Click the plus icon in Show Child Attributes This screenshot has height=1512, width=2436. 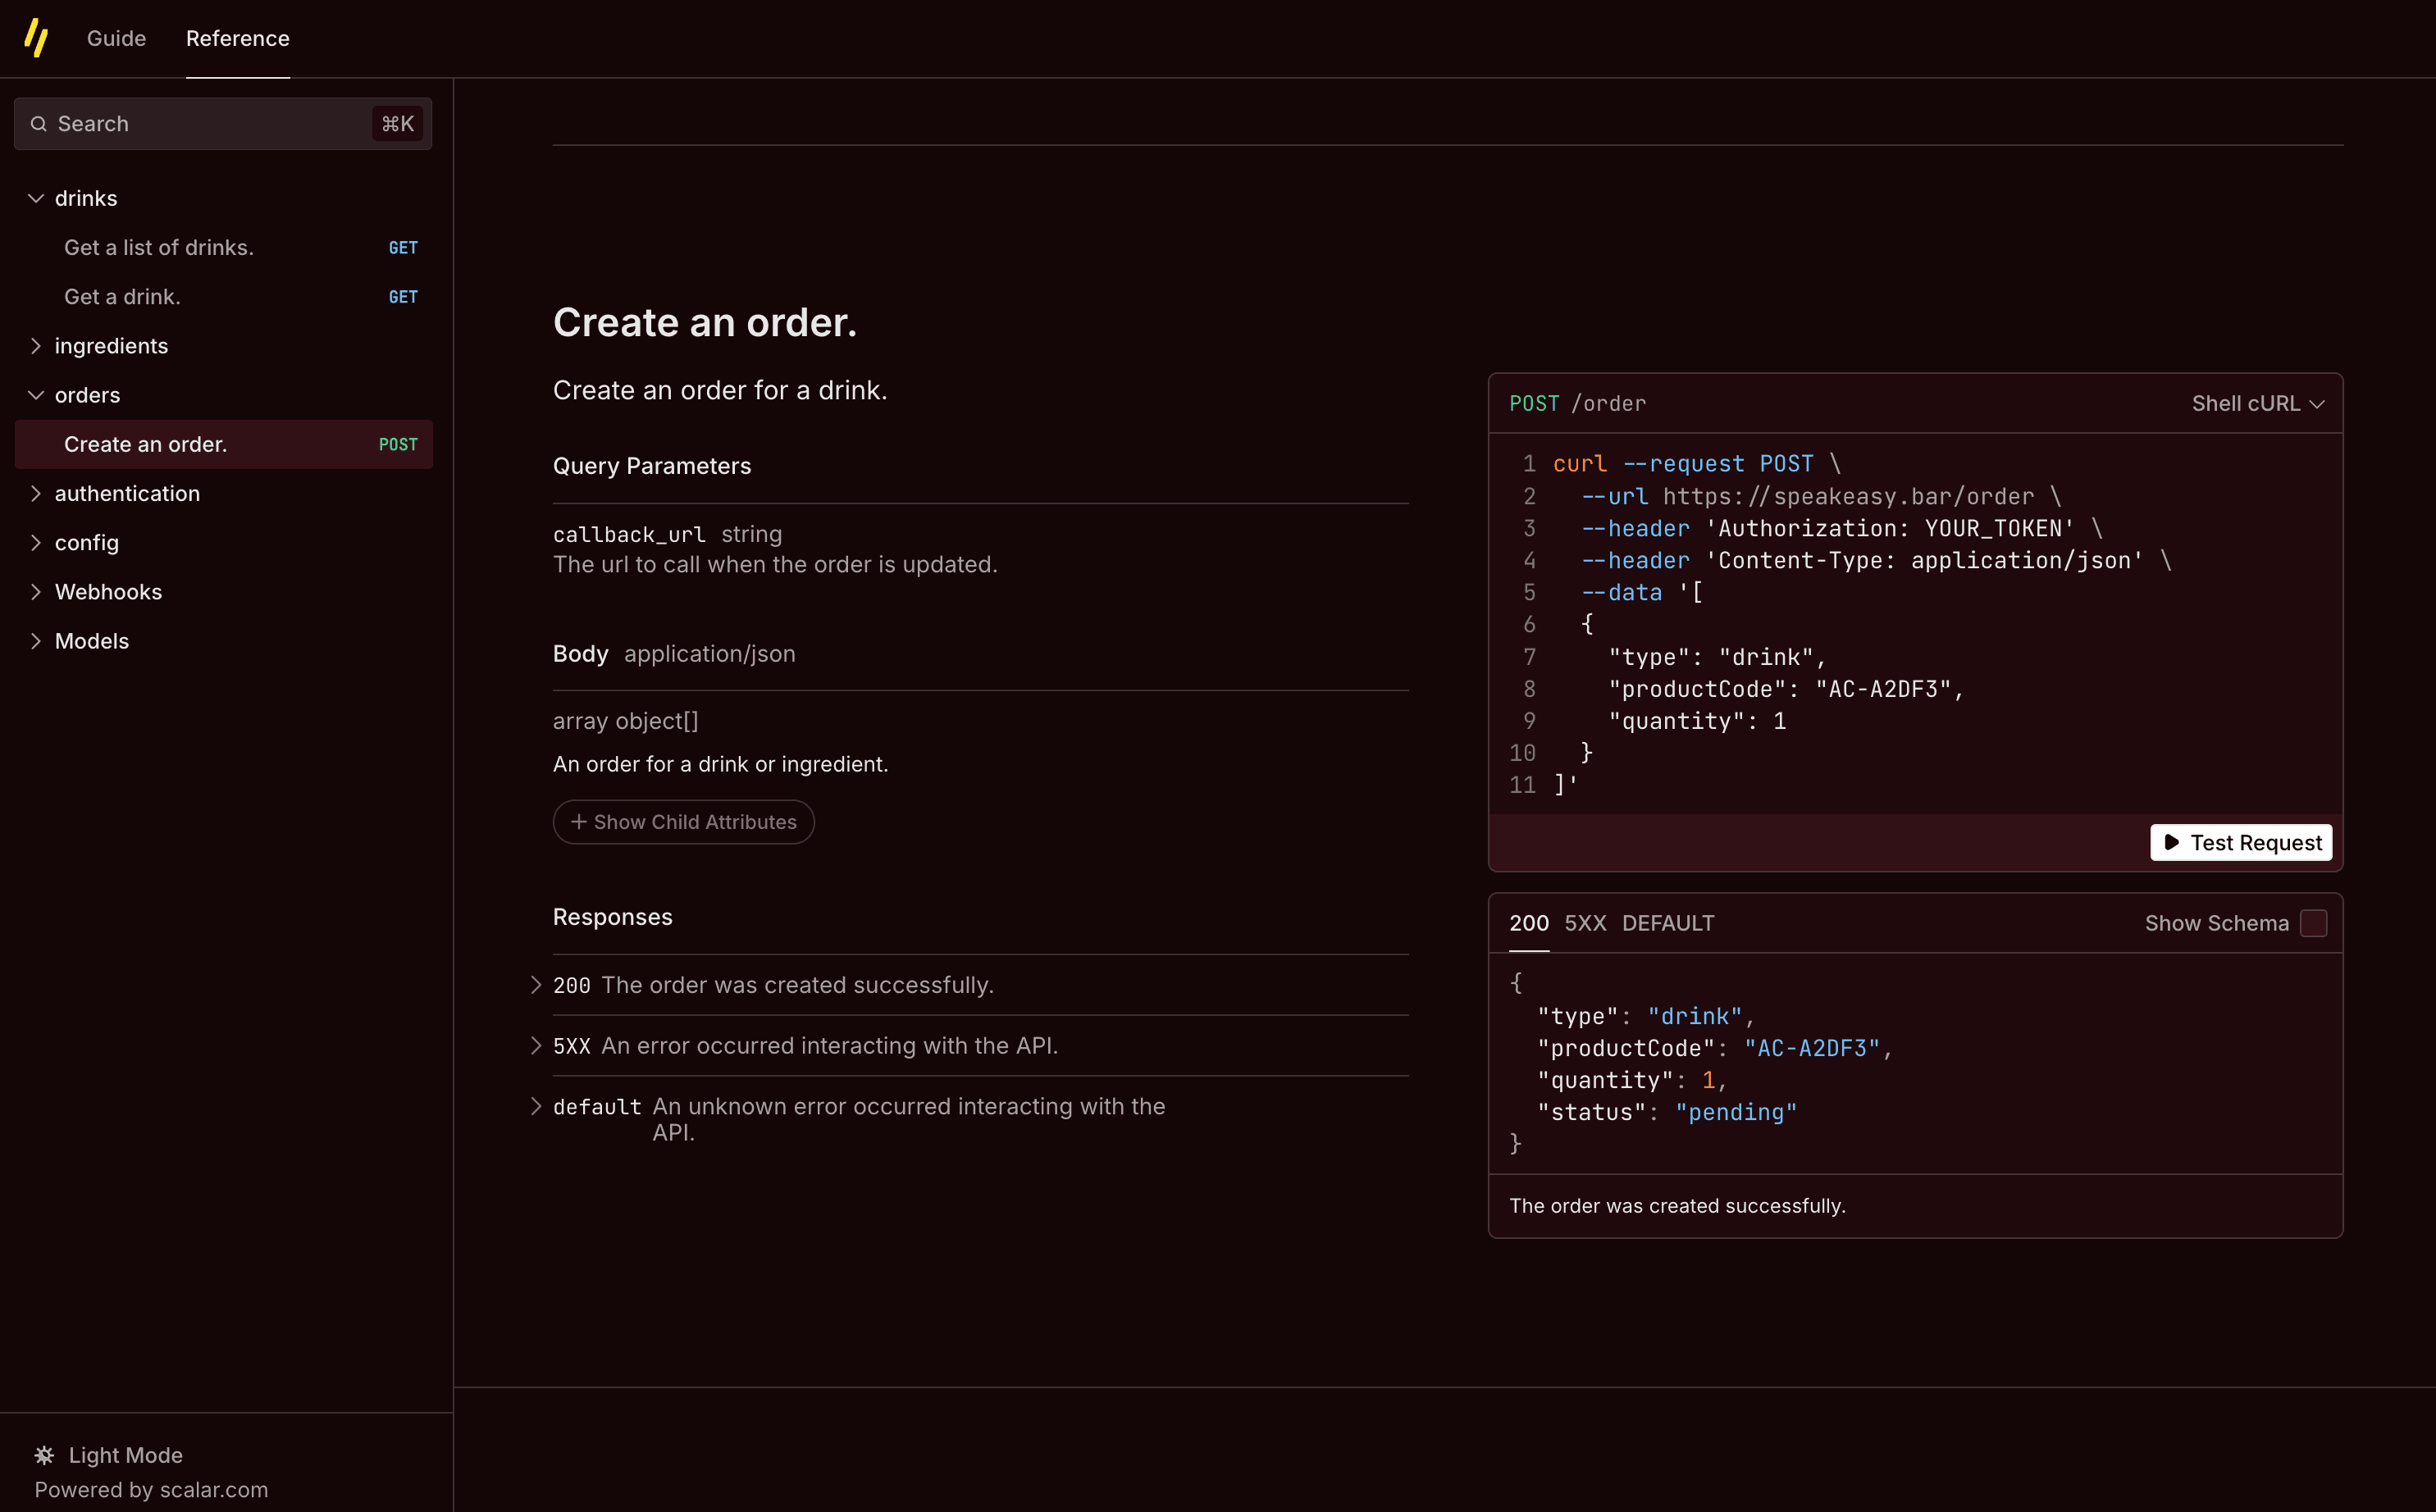pyautogui.click(x=578, y=822)
